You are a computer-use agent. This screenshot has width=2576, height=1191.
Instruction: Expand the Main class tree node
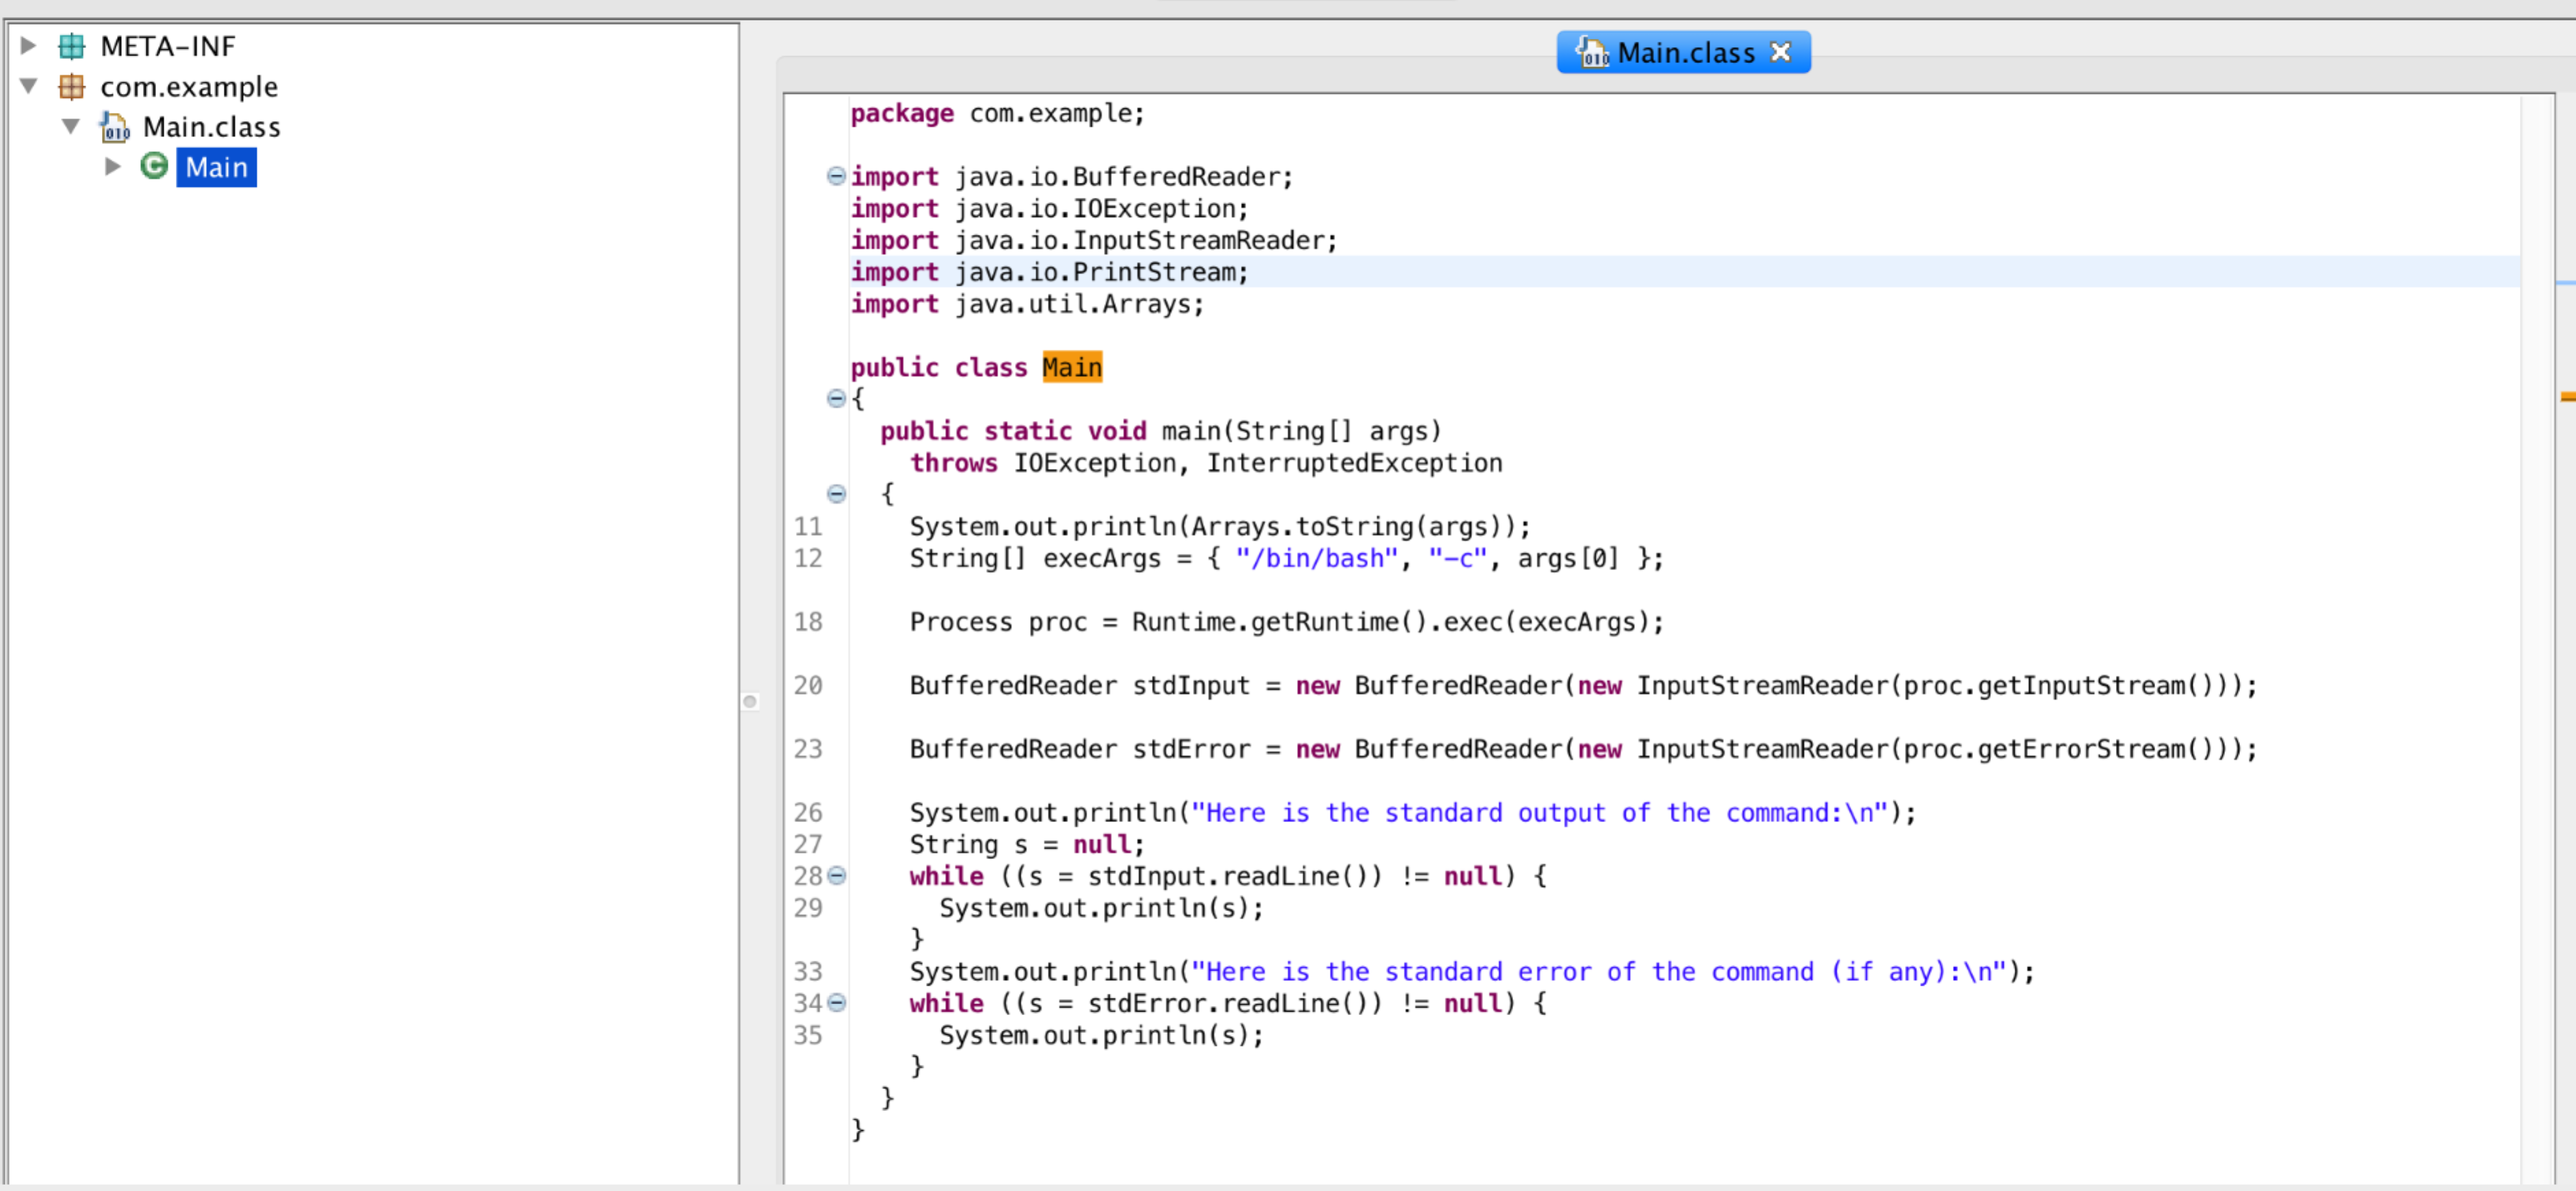coord(113,167)
